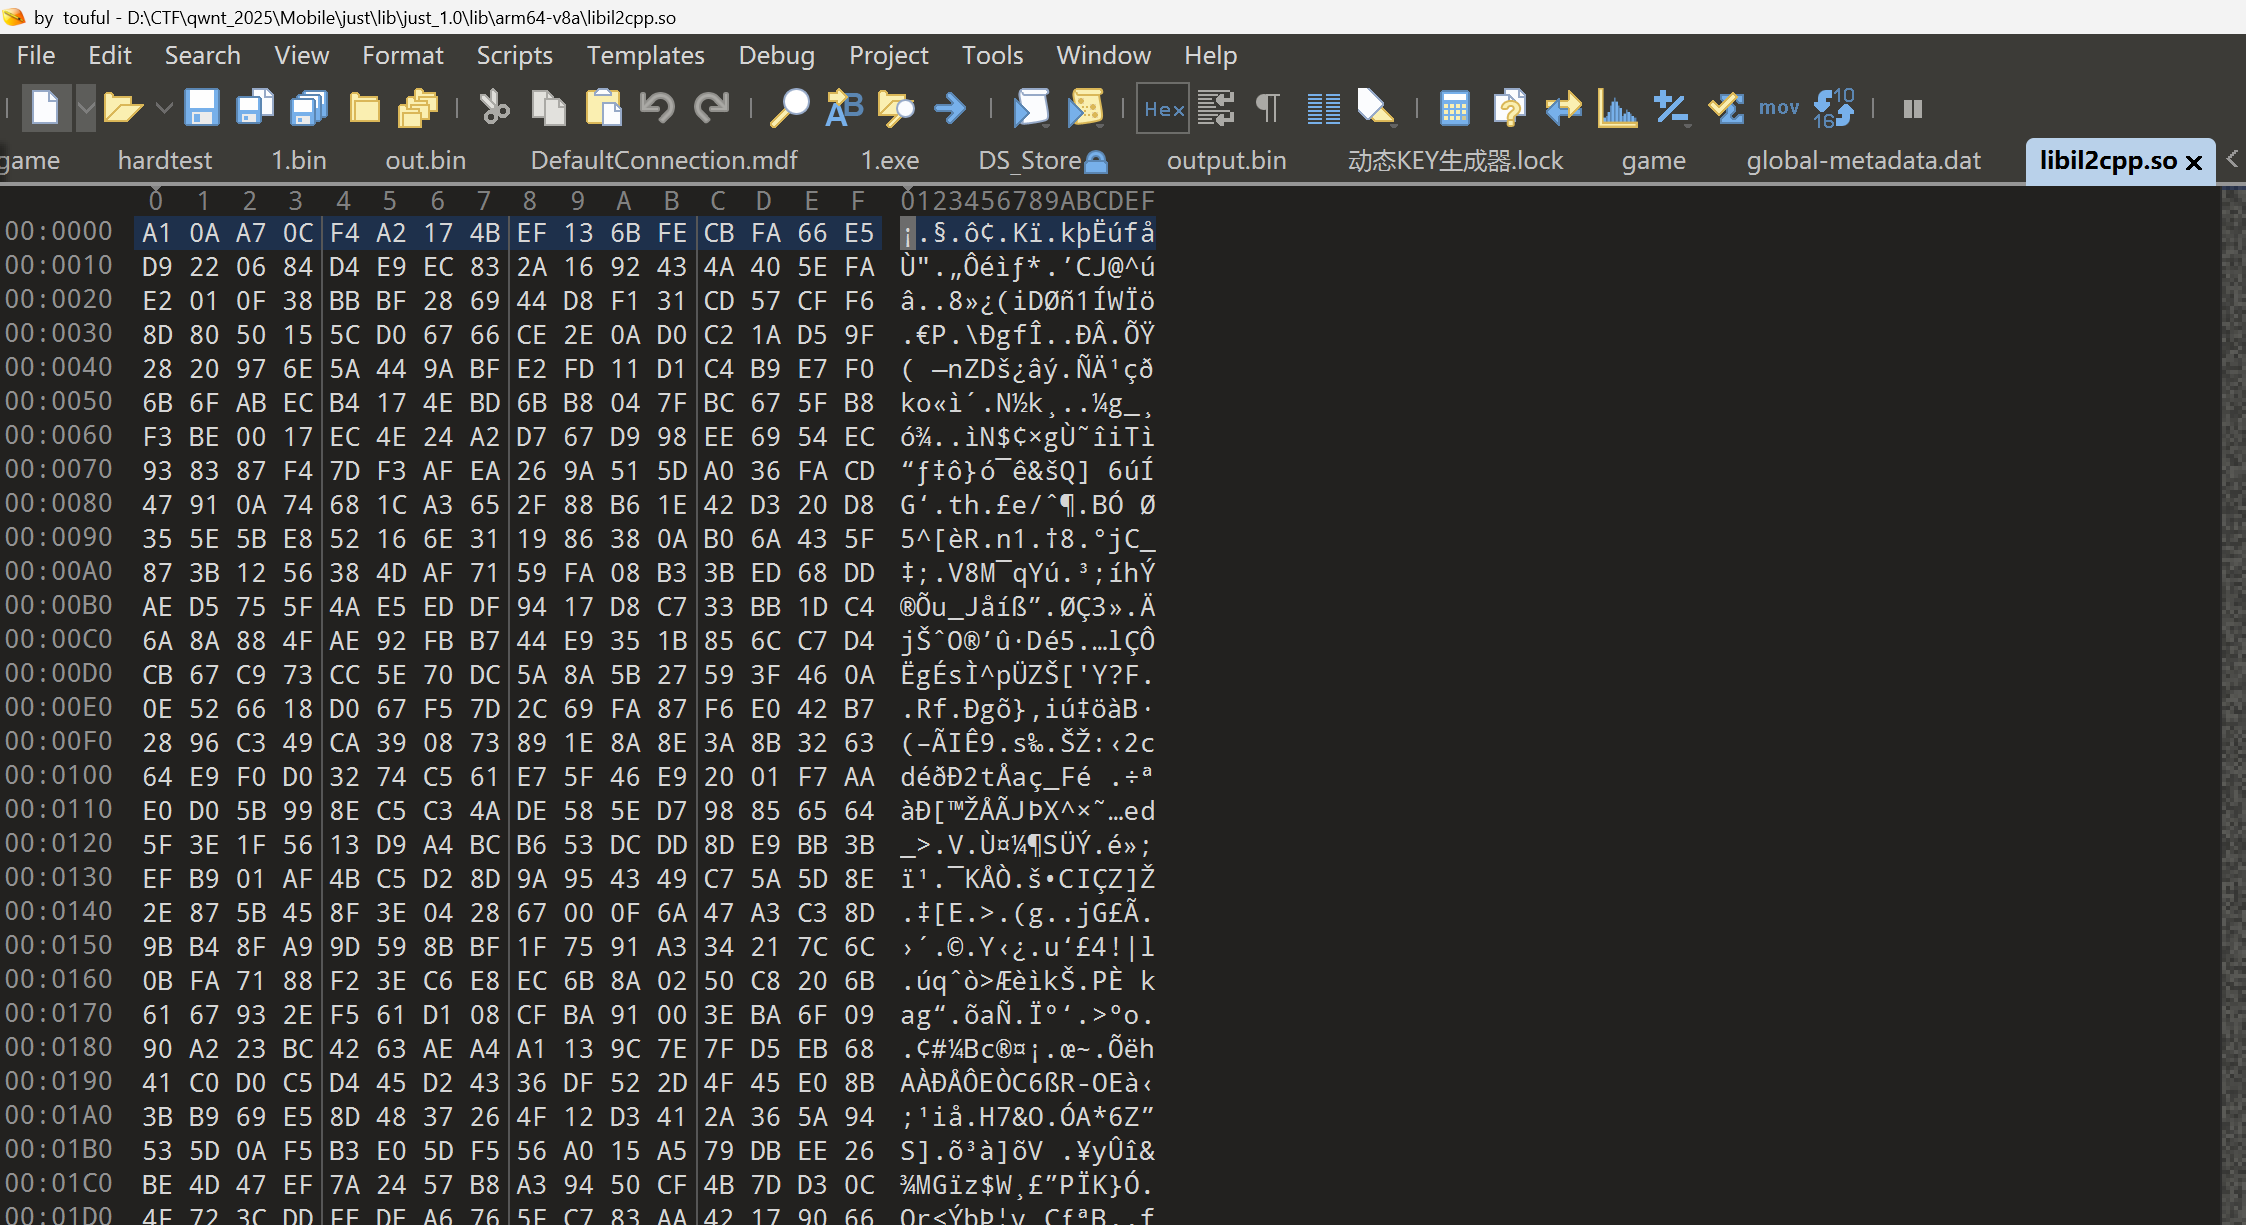The image size is (2246, 1225).
Task: Switch to global-metadata.dat tab
Action: click(1863, 161)
